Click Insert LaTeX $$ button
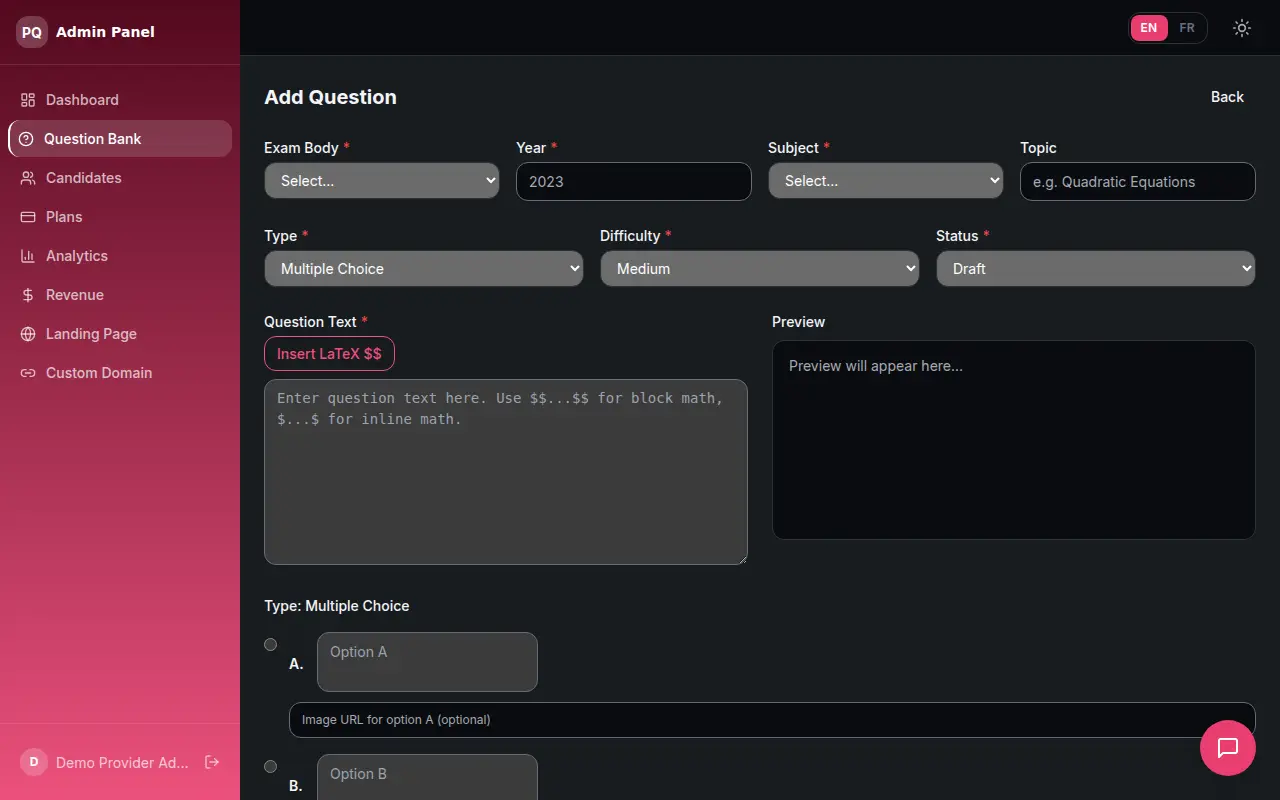Screen dimensions: 1280x800 329,354
